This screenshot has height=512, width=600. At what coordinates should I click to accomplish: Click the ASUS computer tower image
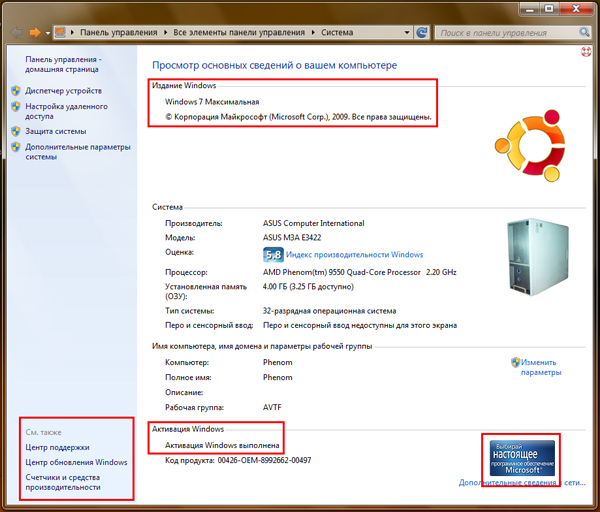(537, 257)
